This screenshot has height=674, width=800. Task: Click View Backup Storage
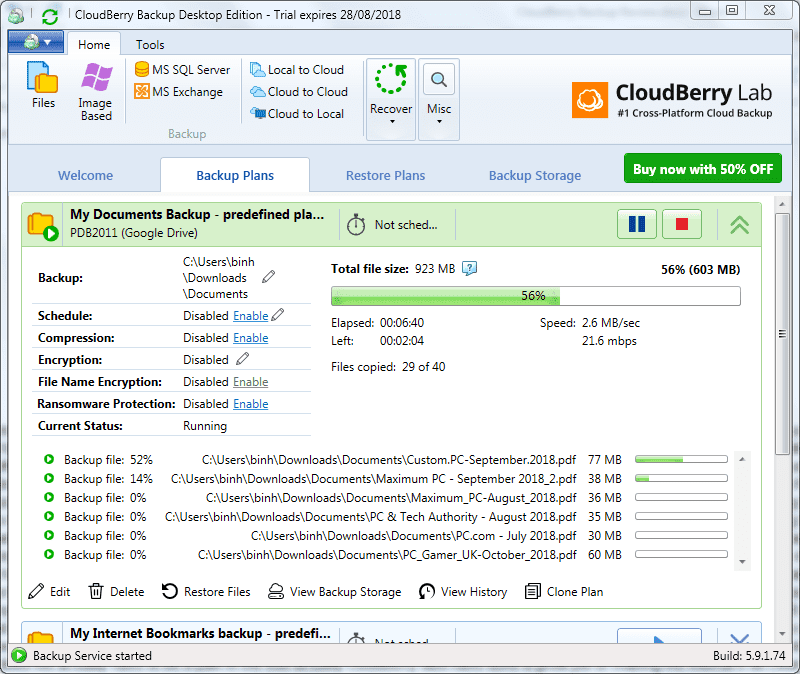335,592
